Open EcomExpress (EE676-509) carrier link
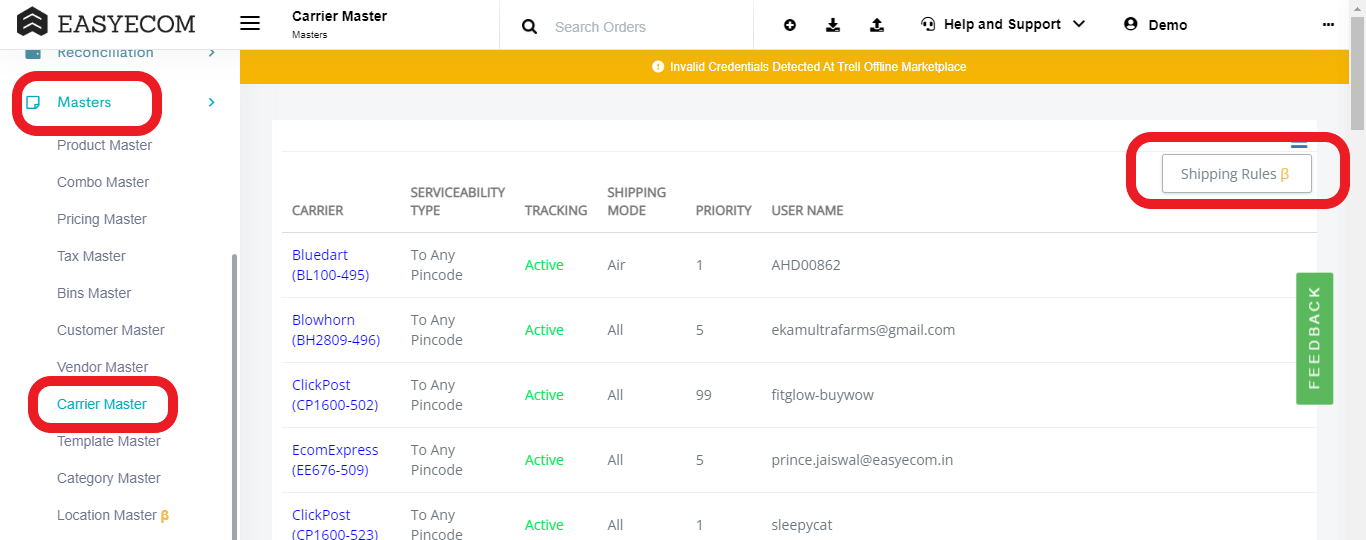The image size is (1366, 540). pos(335,460)
